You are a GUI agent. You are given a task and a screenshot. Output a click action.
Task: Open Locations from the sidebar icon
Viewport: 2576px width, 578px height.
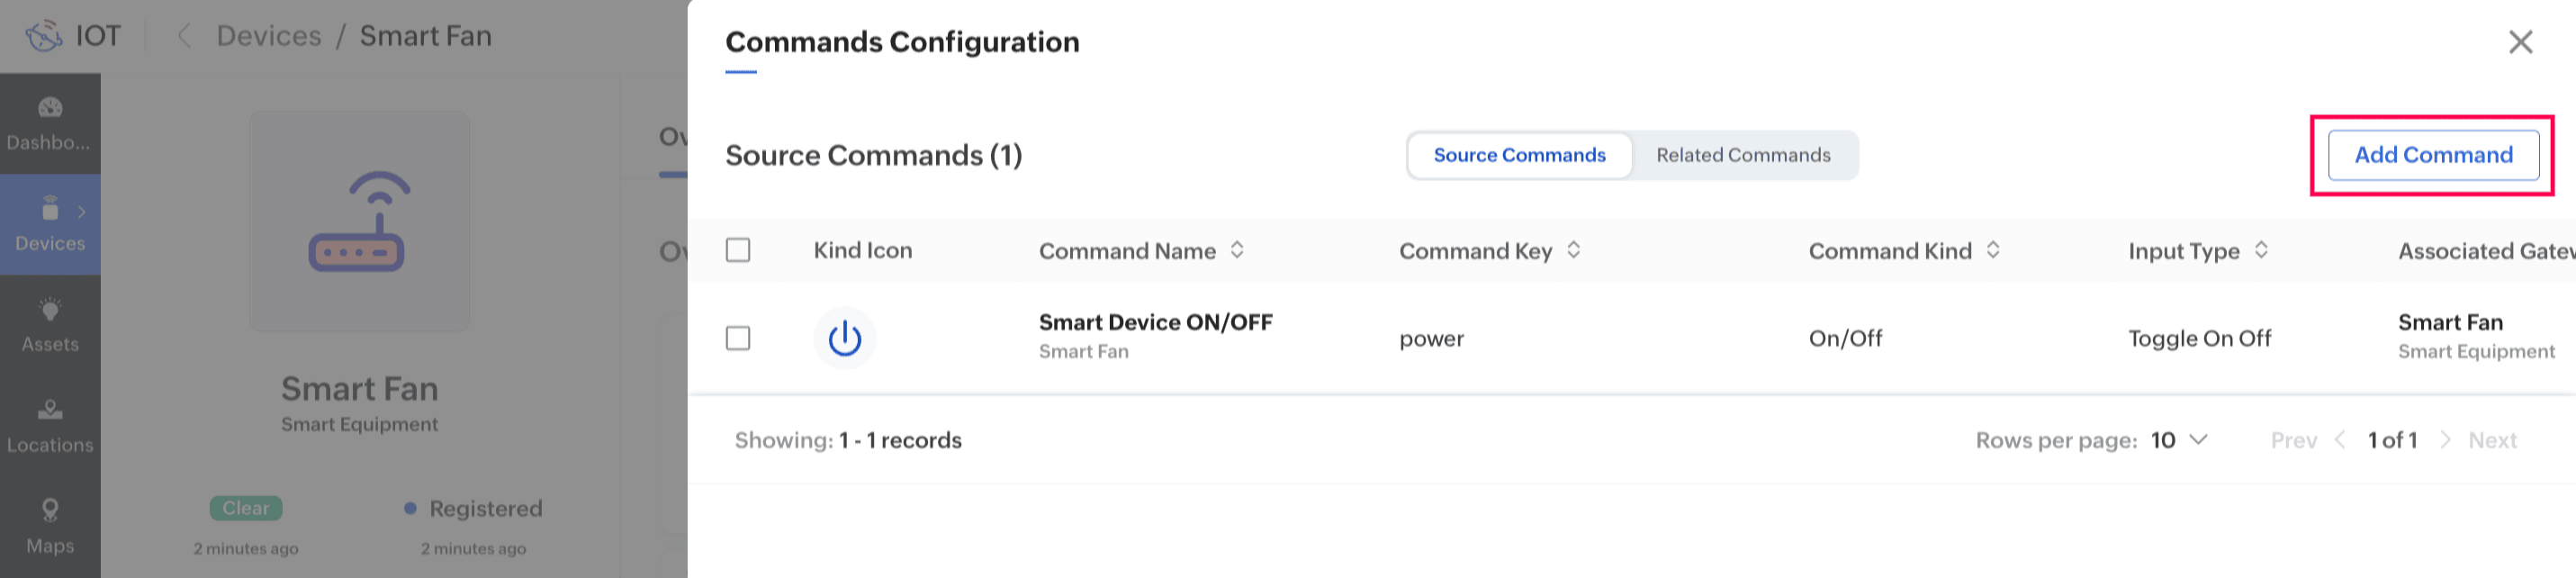point(50,410)
